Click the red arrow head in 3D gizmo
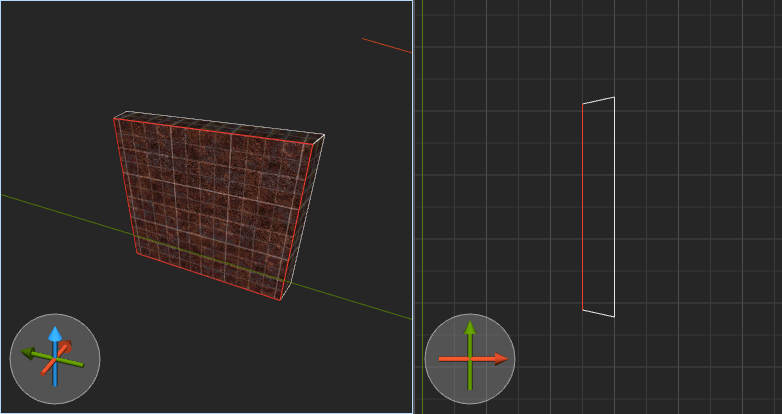The height and width of the screenshot is (414, 782). coord(65,346)
